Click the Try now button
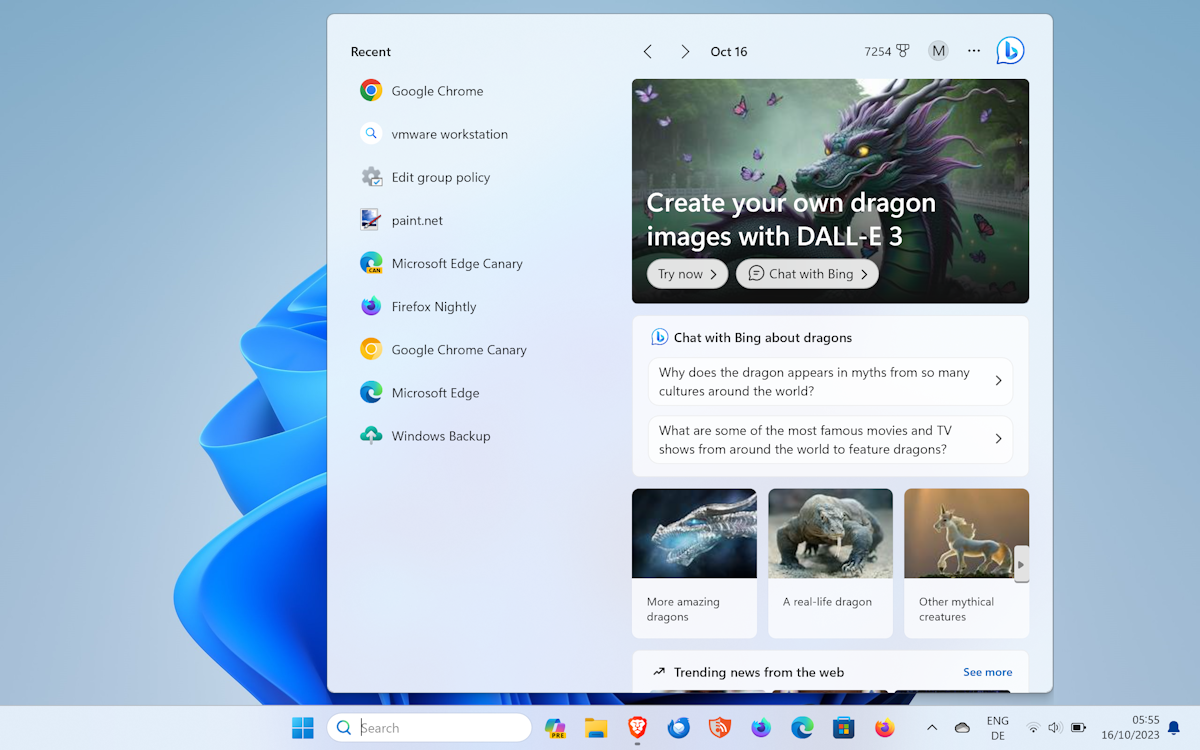The height and width of the screenshot is (750, 1200). [x=687, y=273]
